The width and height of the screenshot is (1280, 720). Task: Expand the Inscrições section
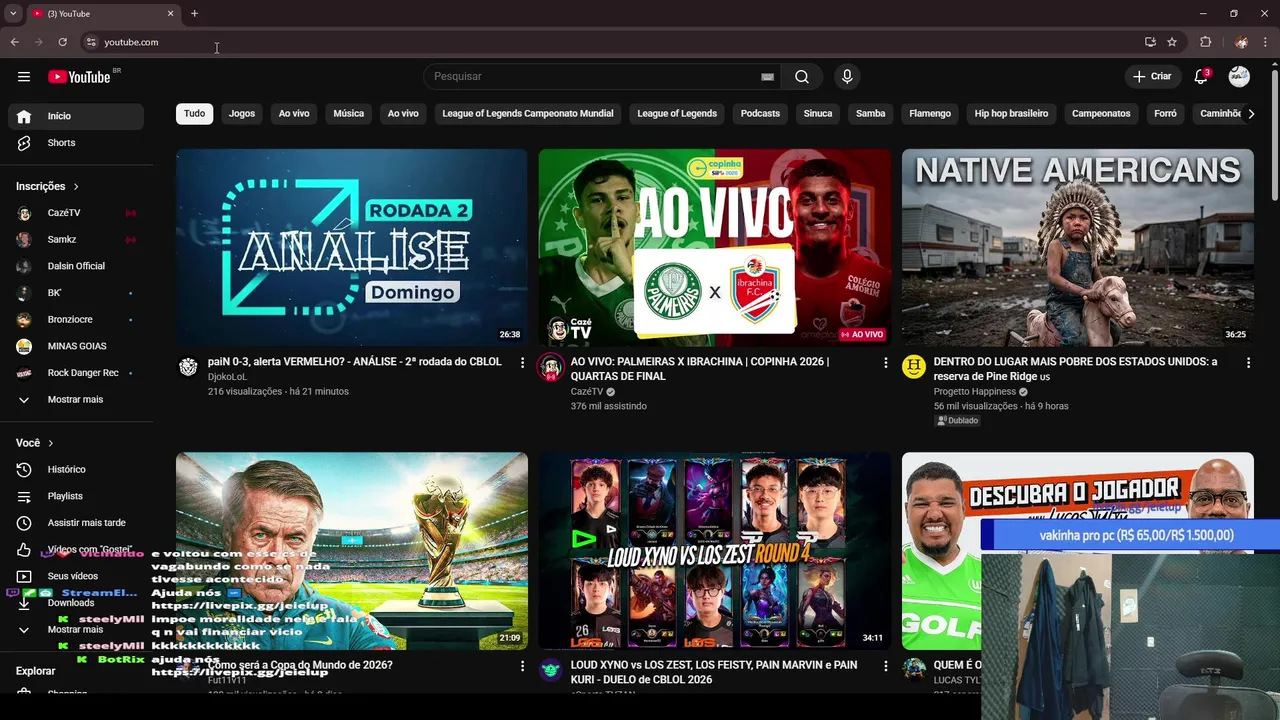[47, 186]
